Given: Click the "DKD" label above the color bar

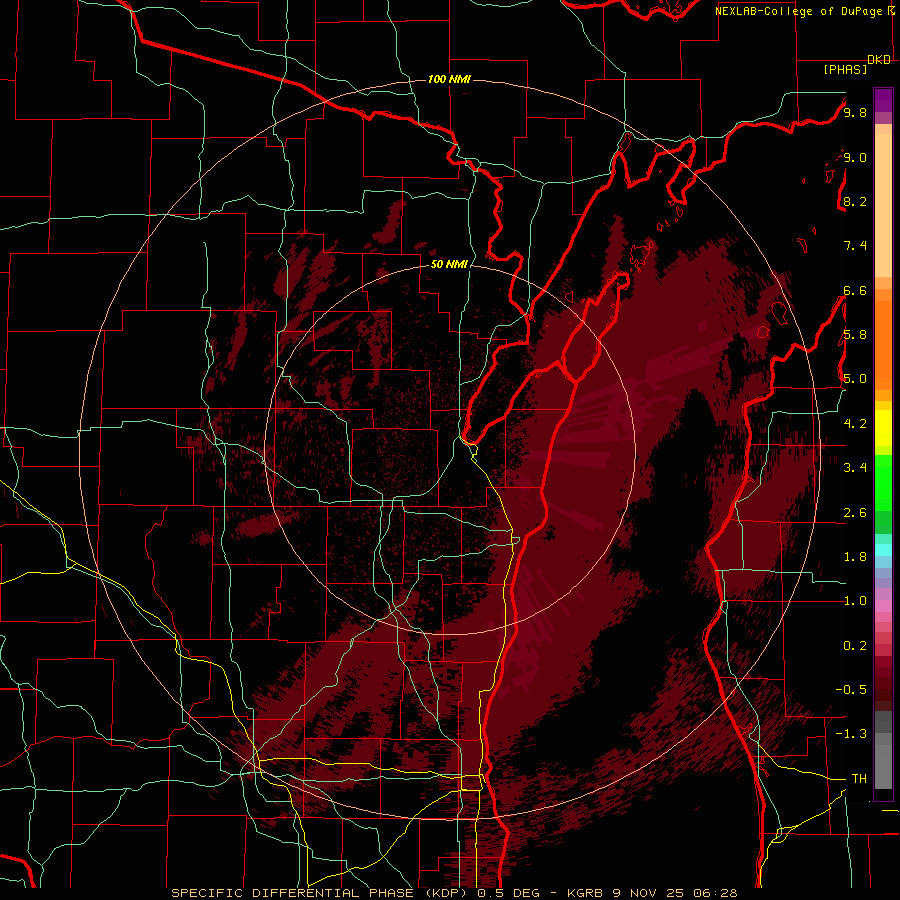Looking at the screenshot, I should coord(879,60).
